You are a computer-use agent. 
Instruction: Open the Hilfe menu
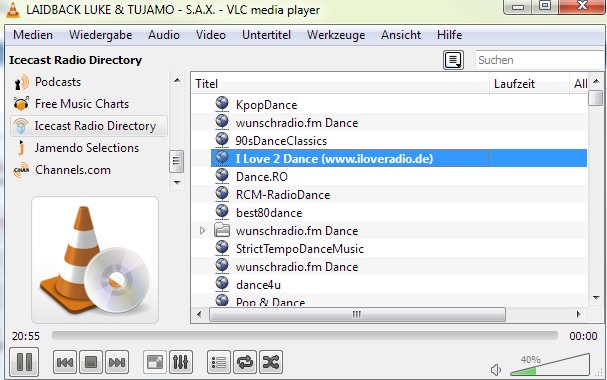[x=449, y=35]
